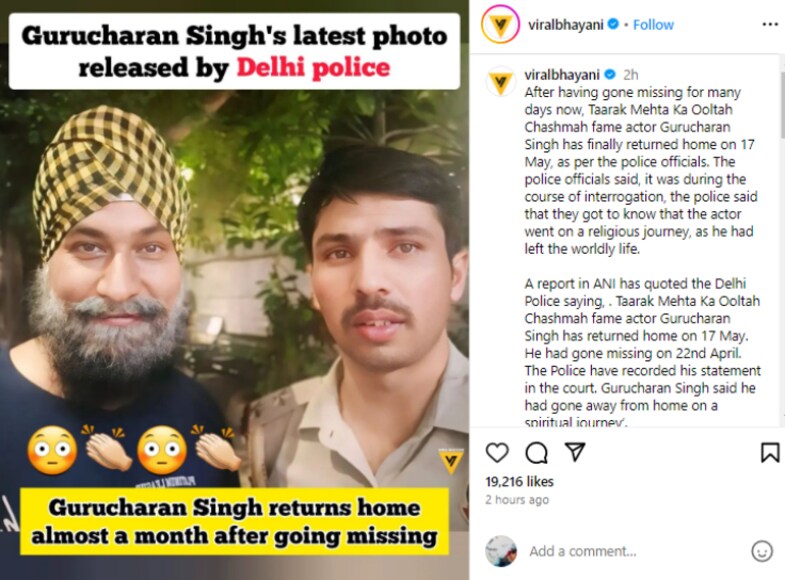Click the verified badge in header

(x=613, y=24)
